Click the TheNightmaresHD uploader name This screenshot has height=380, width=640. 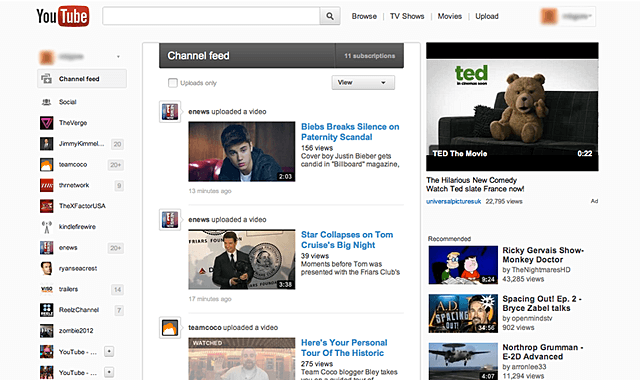541,270
